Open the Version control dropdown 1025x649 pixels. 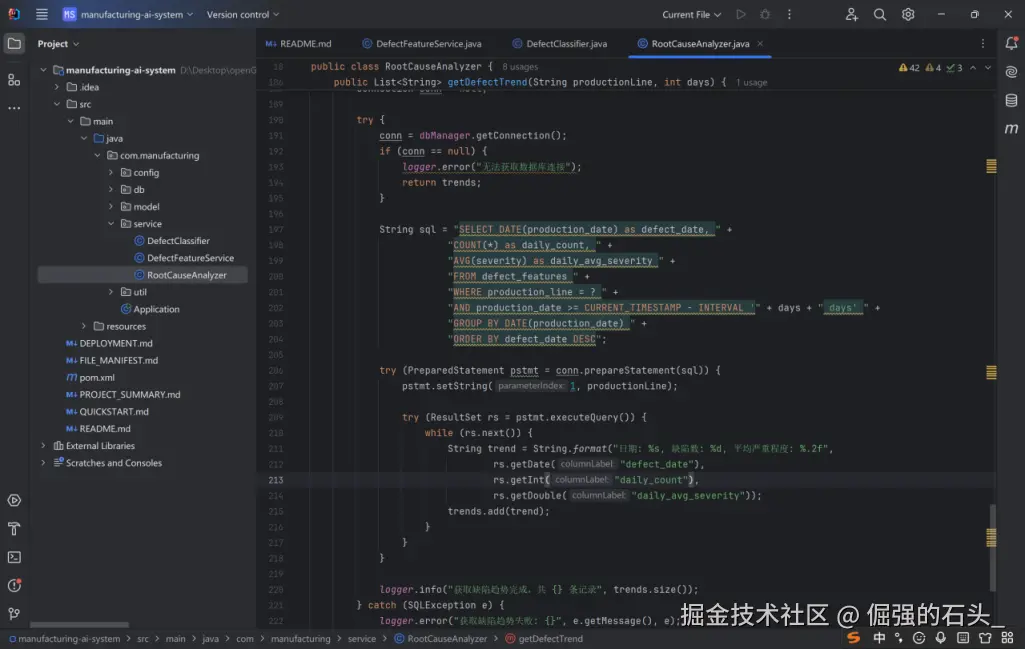tap(243, 15)
